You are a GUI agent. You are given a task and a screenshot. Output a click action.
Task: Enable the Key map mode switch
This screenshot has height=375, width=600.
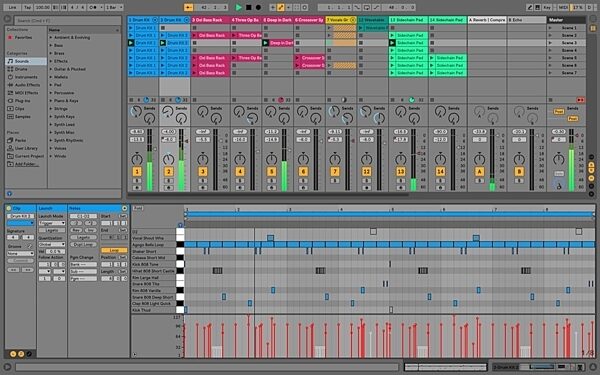(x=547, y=7)
